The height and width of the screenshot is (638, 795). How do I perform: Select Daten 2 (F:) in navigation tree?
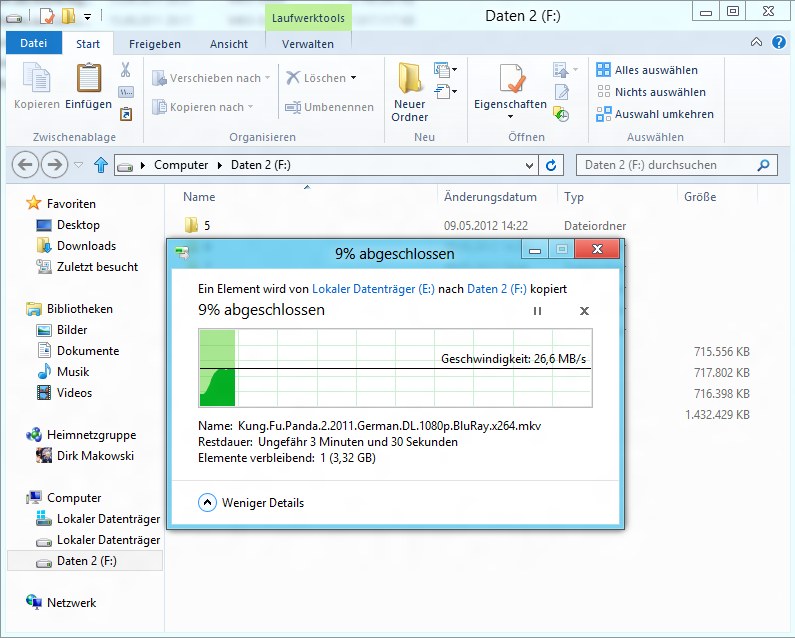[x=85, y=561]
